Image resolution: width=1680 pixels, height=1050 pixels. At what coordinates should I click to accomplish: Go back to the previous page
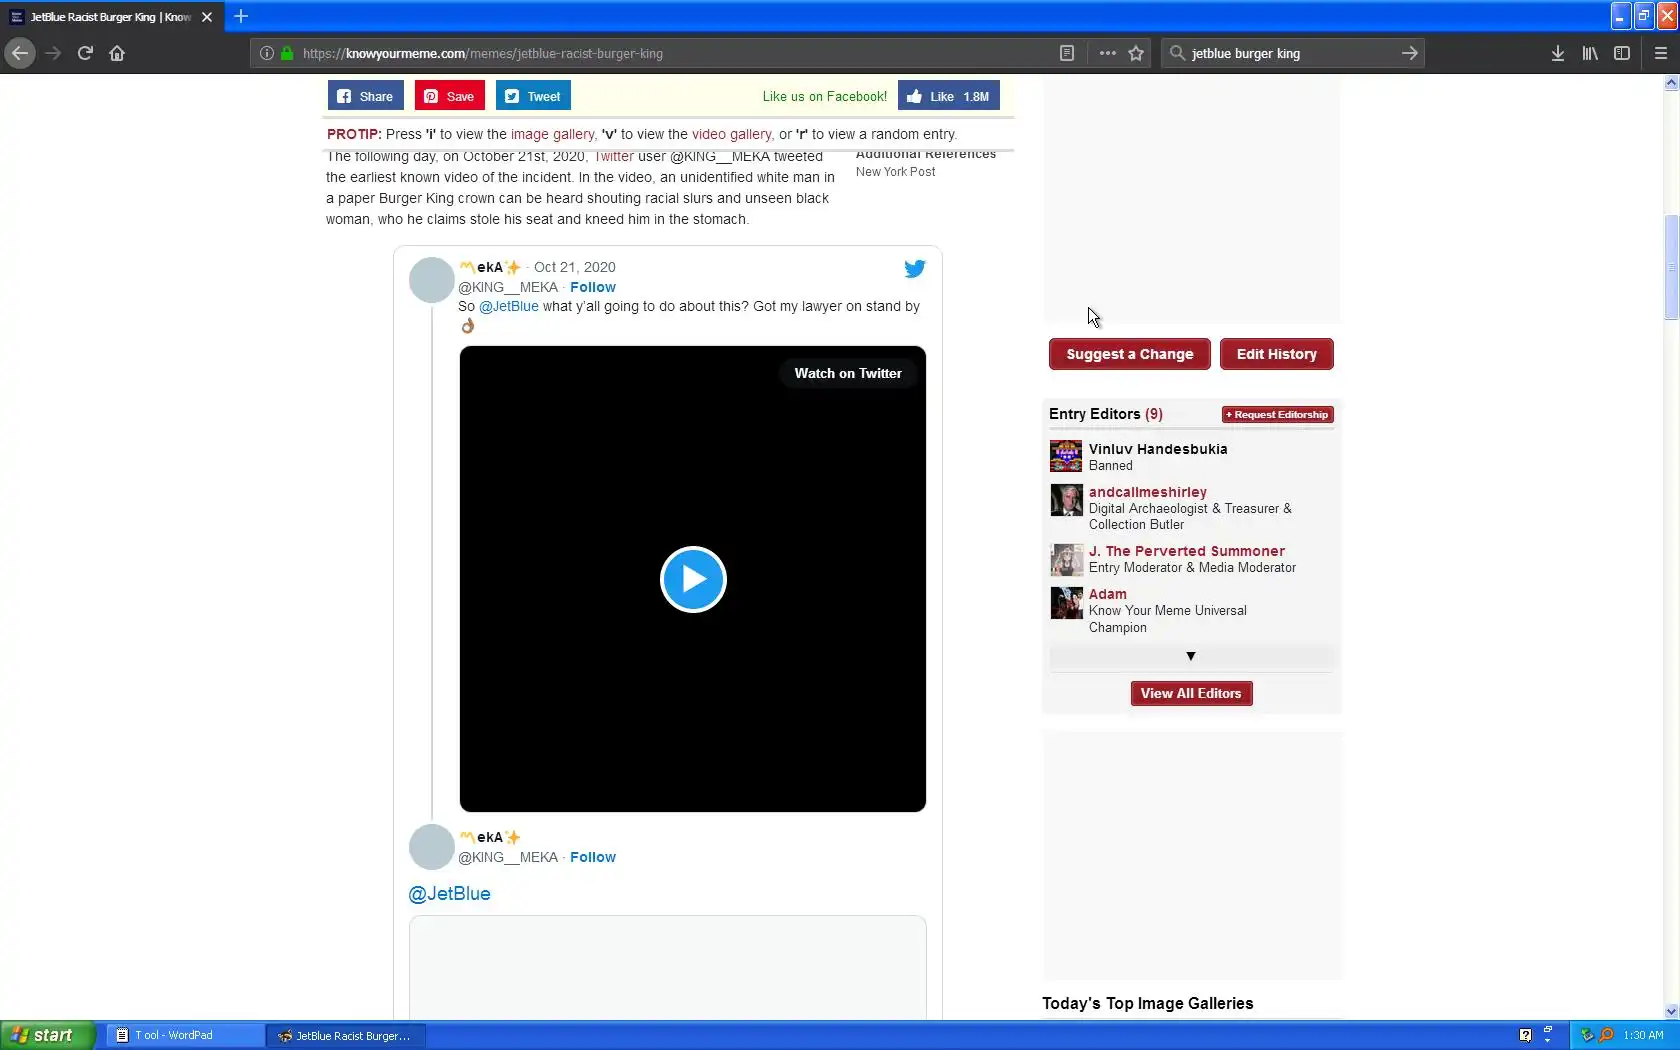20,53
